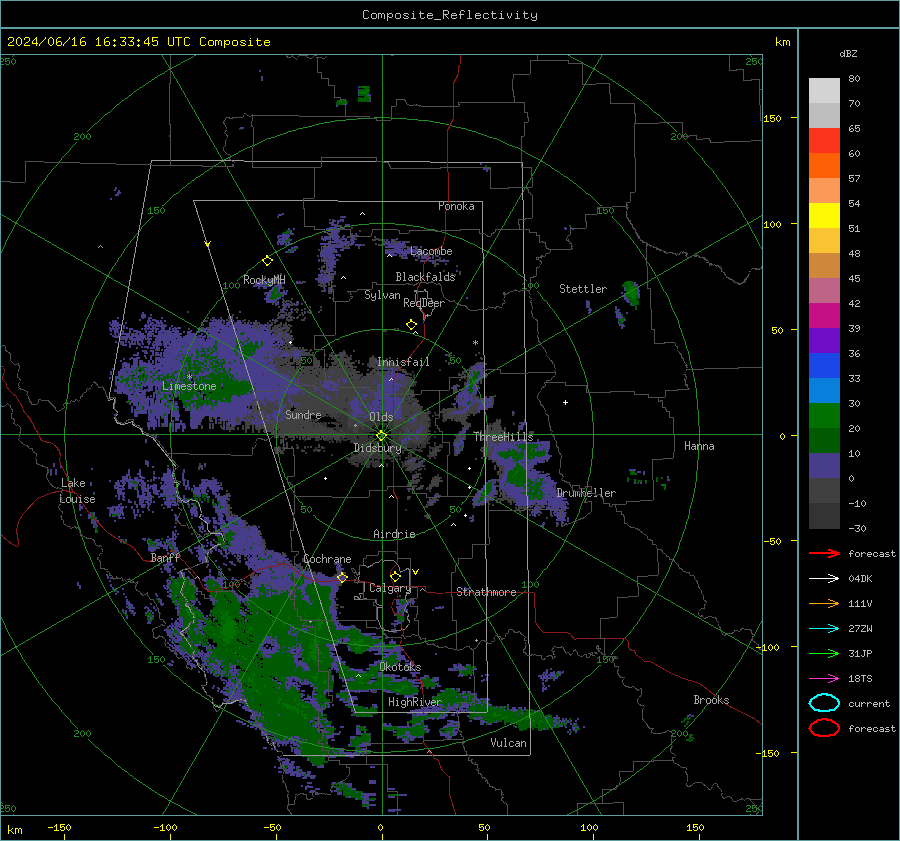Screen dimensions: 900x841
Task: Click the Olds city label
Action: 381,417
